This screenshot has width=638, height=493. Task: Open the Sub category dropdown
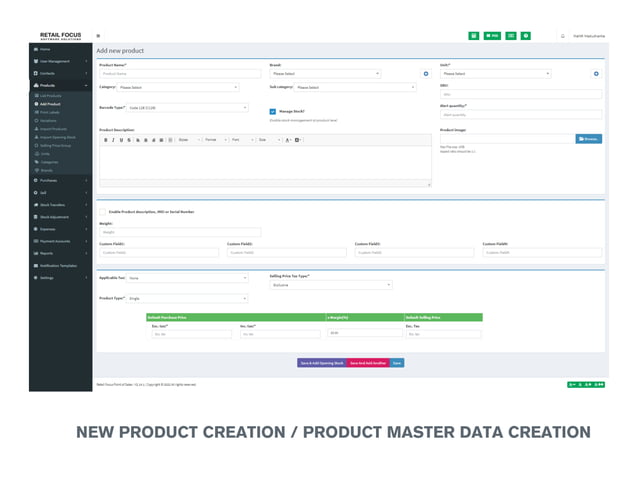coord(355,87)
